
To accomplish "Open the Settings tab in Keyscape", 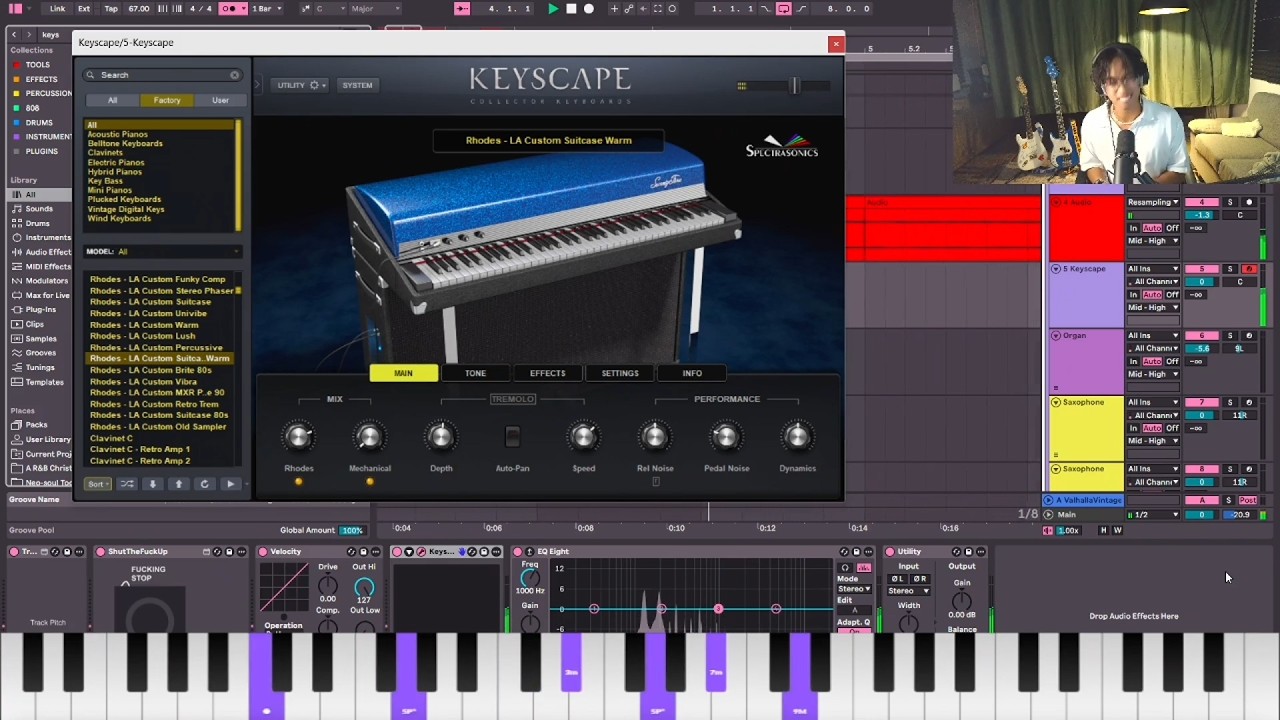I will point(620,373).
